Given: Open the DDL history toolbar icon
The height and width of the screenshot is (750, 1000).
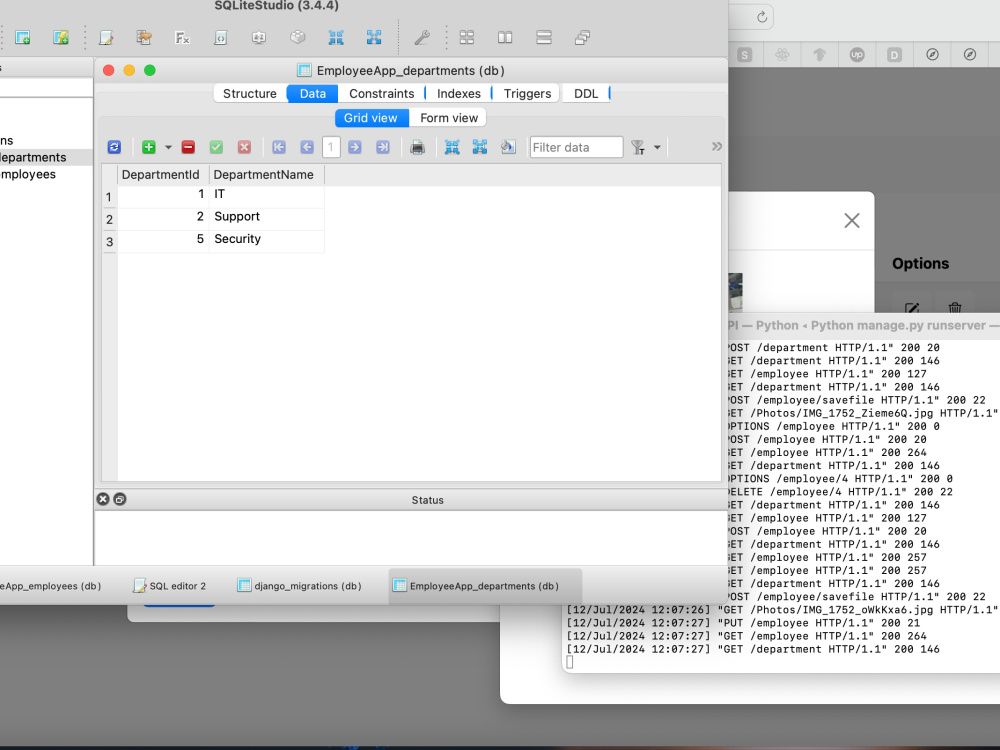Looking at the screenshot, I should [144, 38].
